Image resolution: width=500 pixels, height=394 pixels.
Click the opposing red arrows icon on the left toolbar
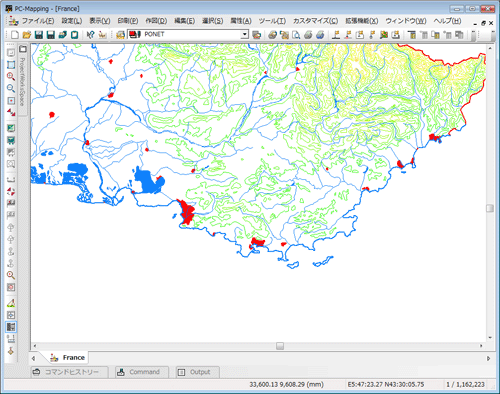pyautogui.click(x=11, y=112)
